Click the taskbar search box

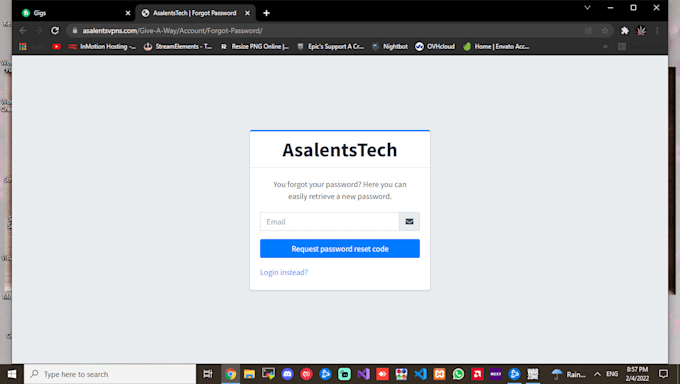click(x=110, y=374)
